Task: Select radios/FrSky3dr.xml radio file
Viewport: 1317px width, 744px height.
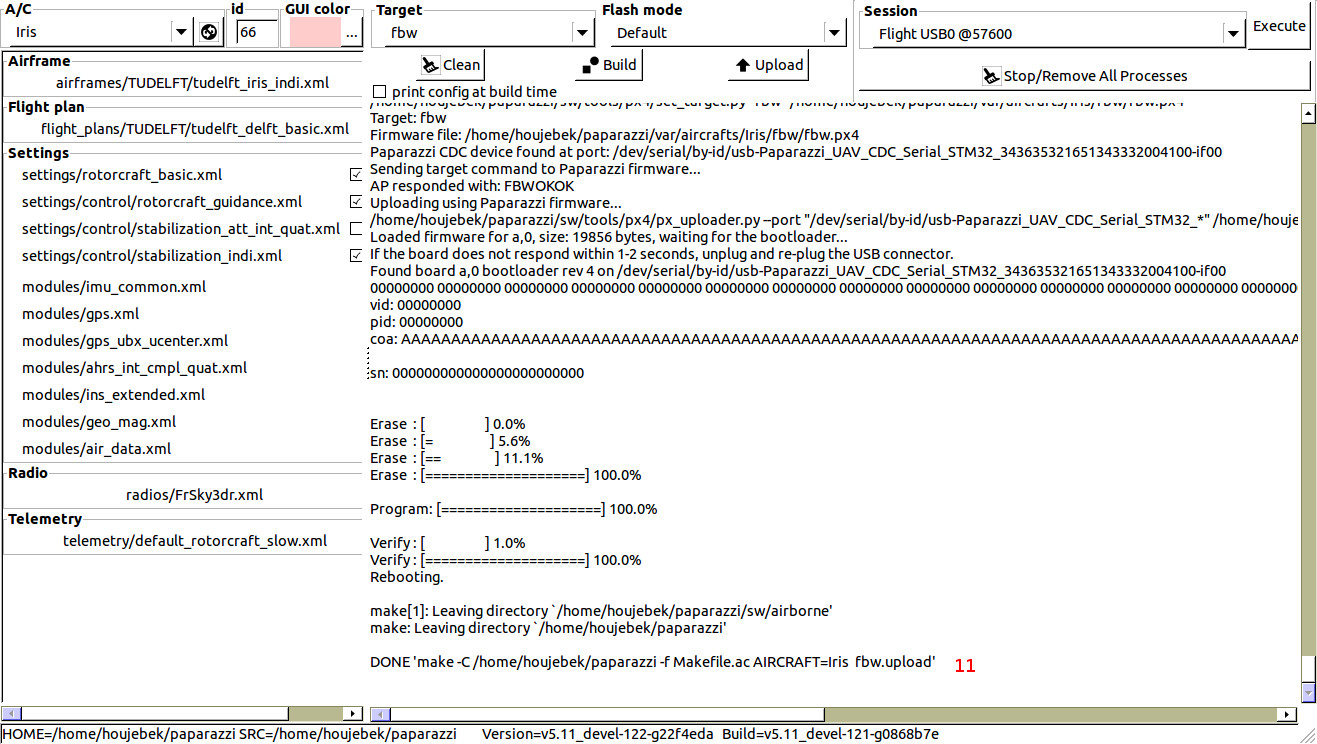Action: (194, 495)
